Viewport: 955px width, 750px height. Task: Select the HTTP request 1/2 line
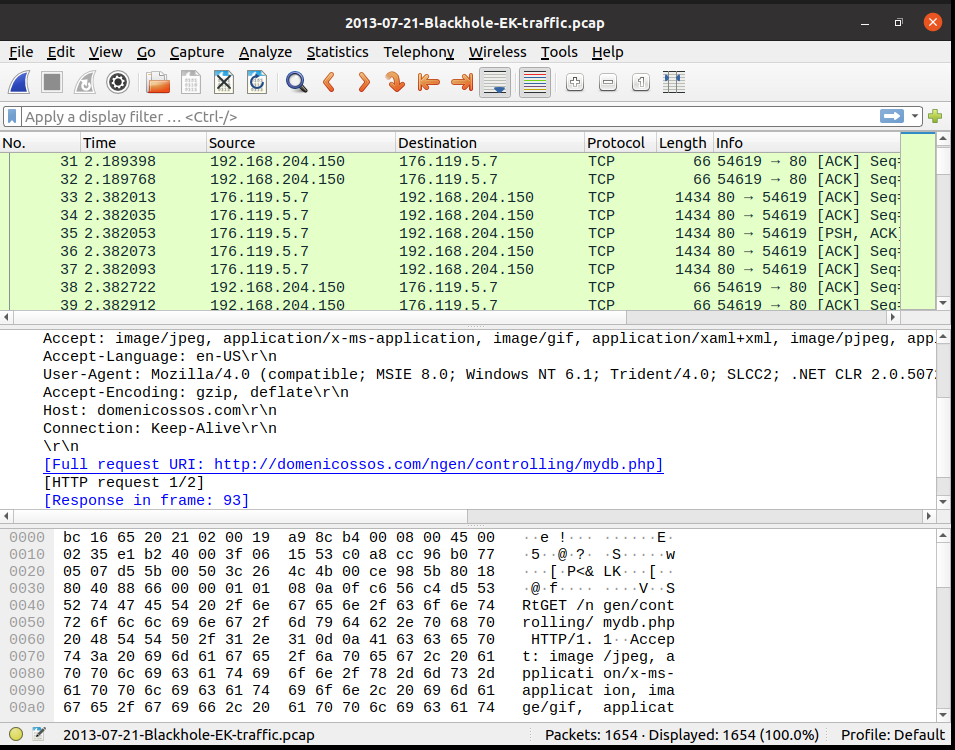coord(124,483)
